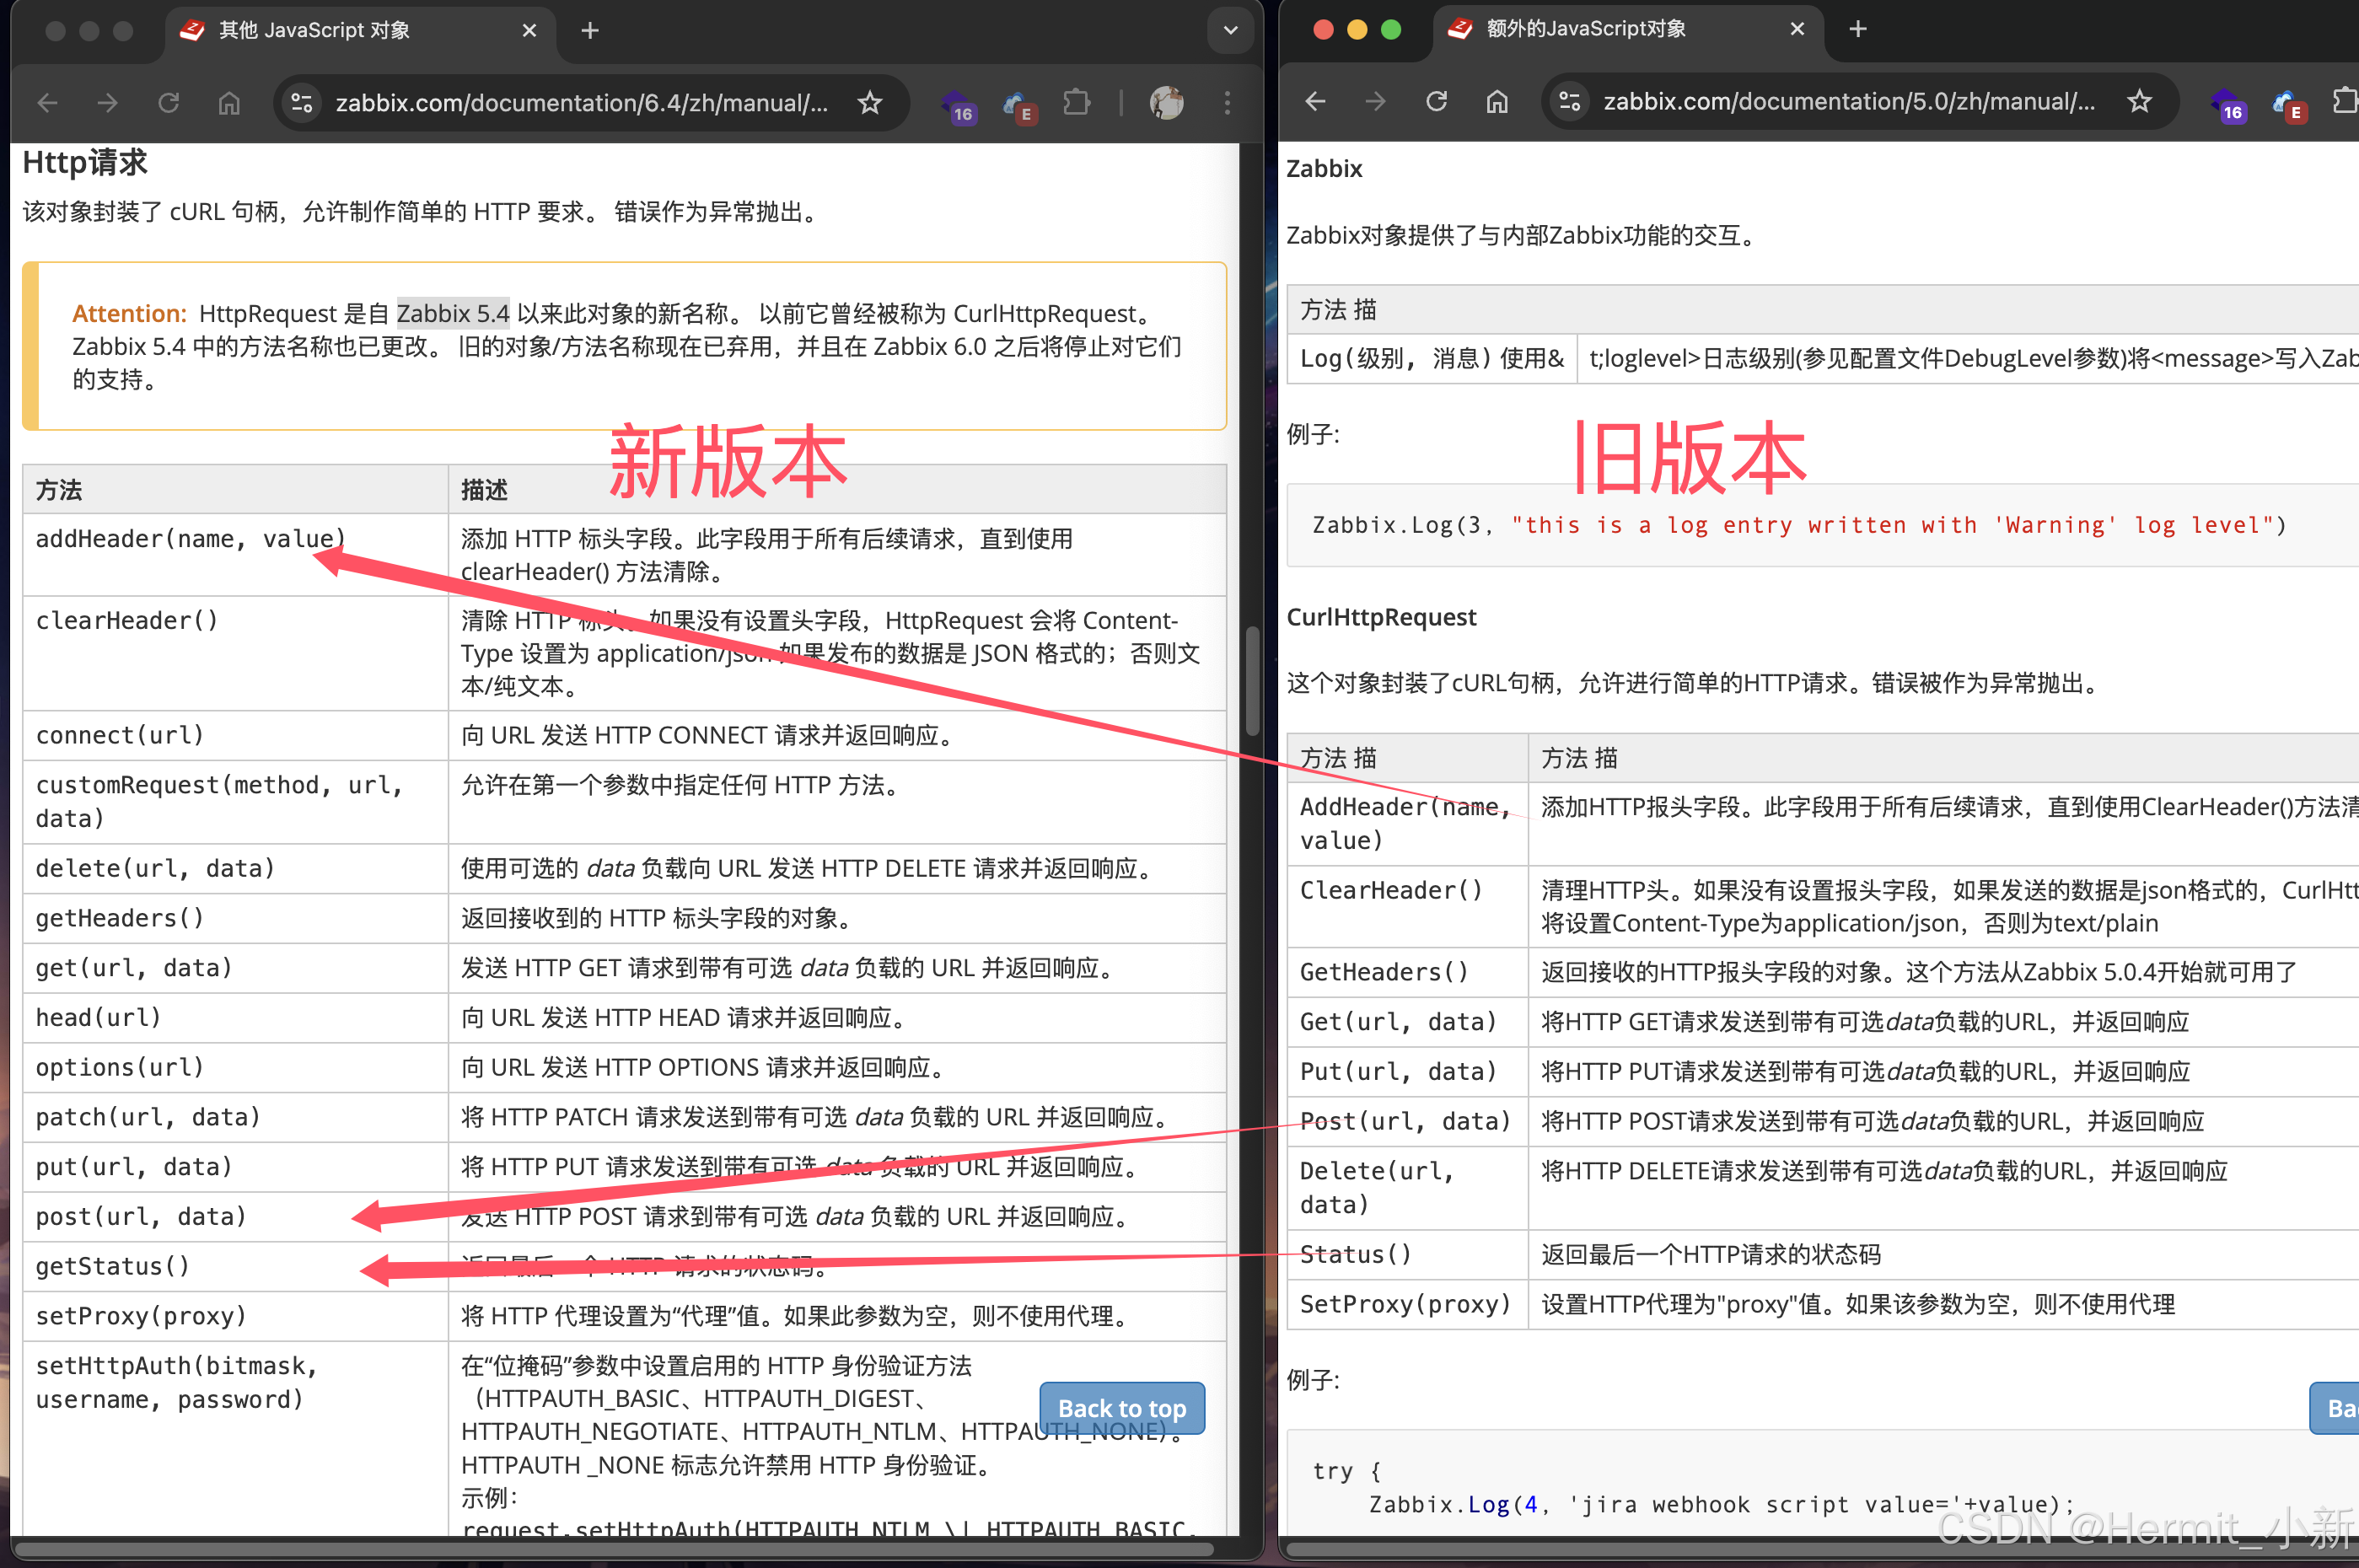Click the purple extension badge showing 16

960,105
